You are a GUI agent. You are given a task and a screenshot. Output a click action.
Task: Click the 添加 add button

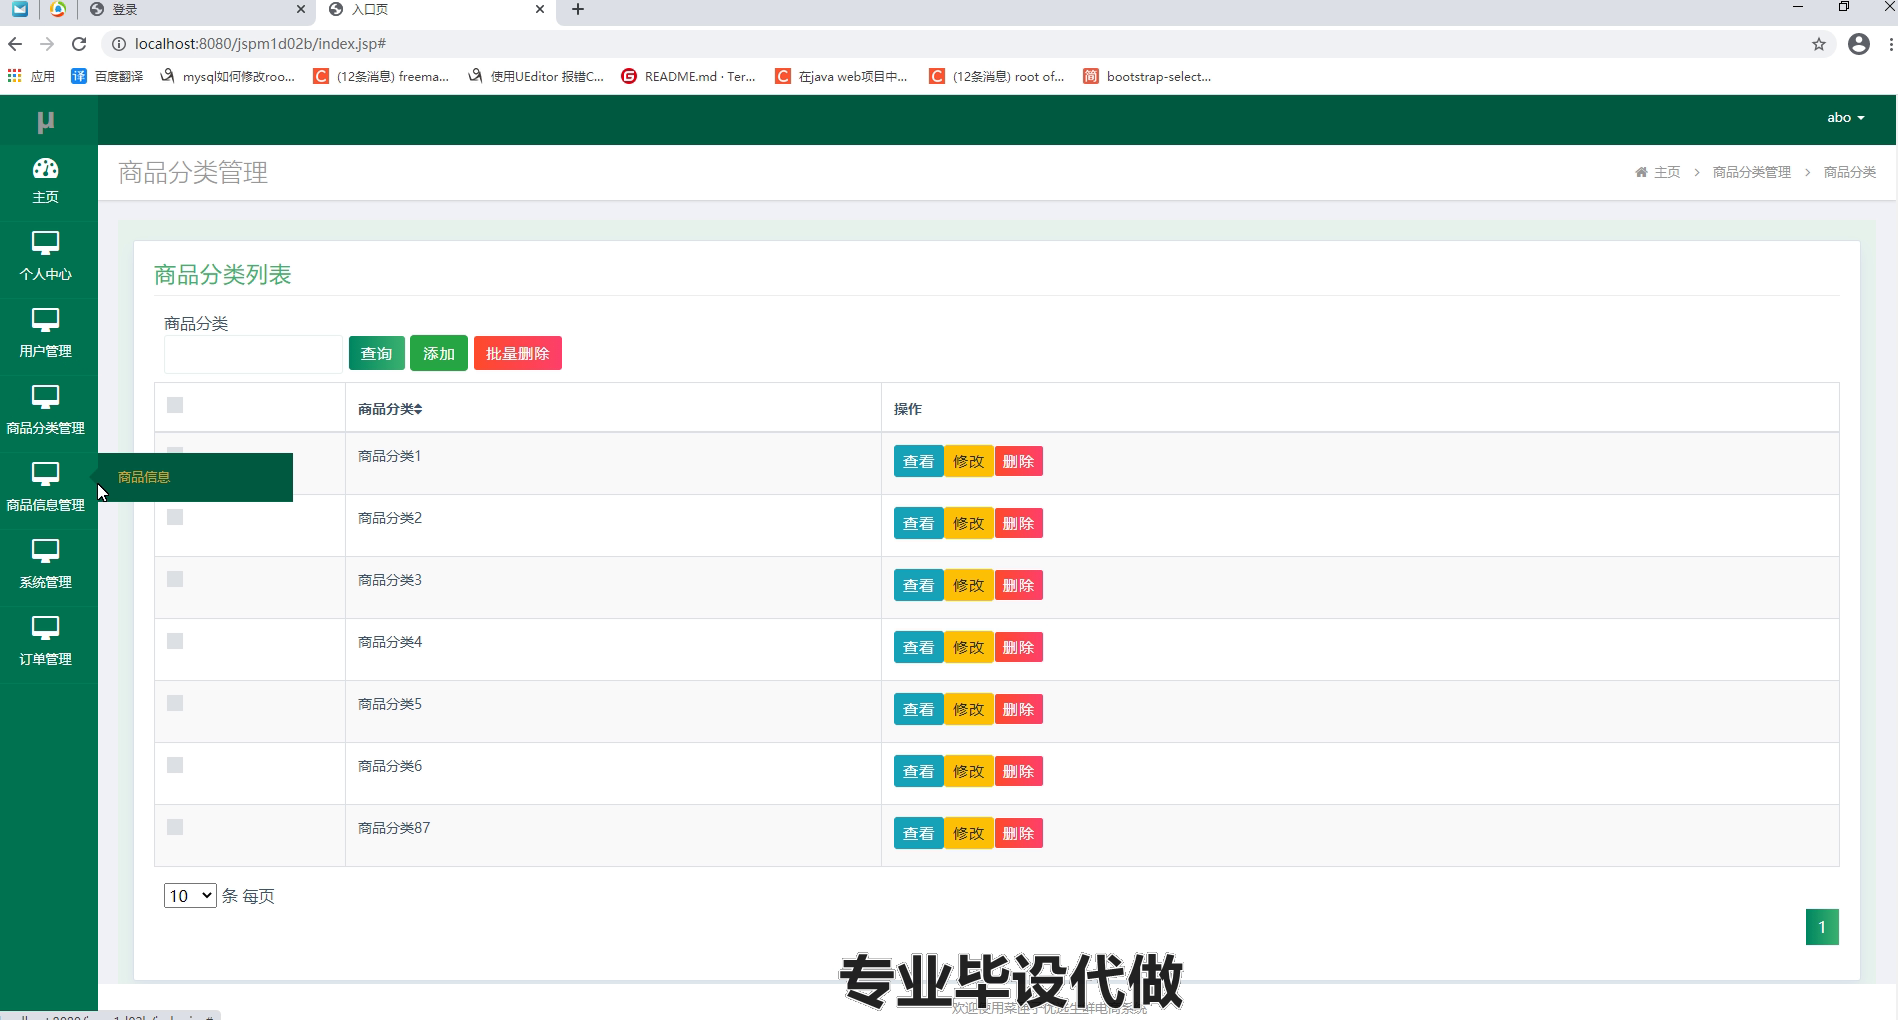[x=439, y=353]
